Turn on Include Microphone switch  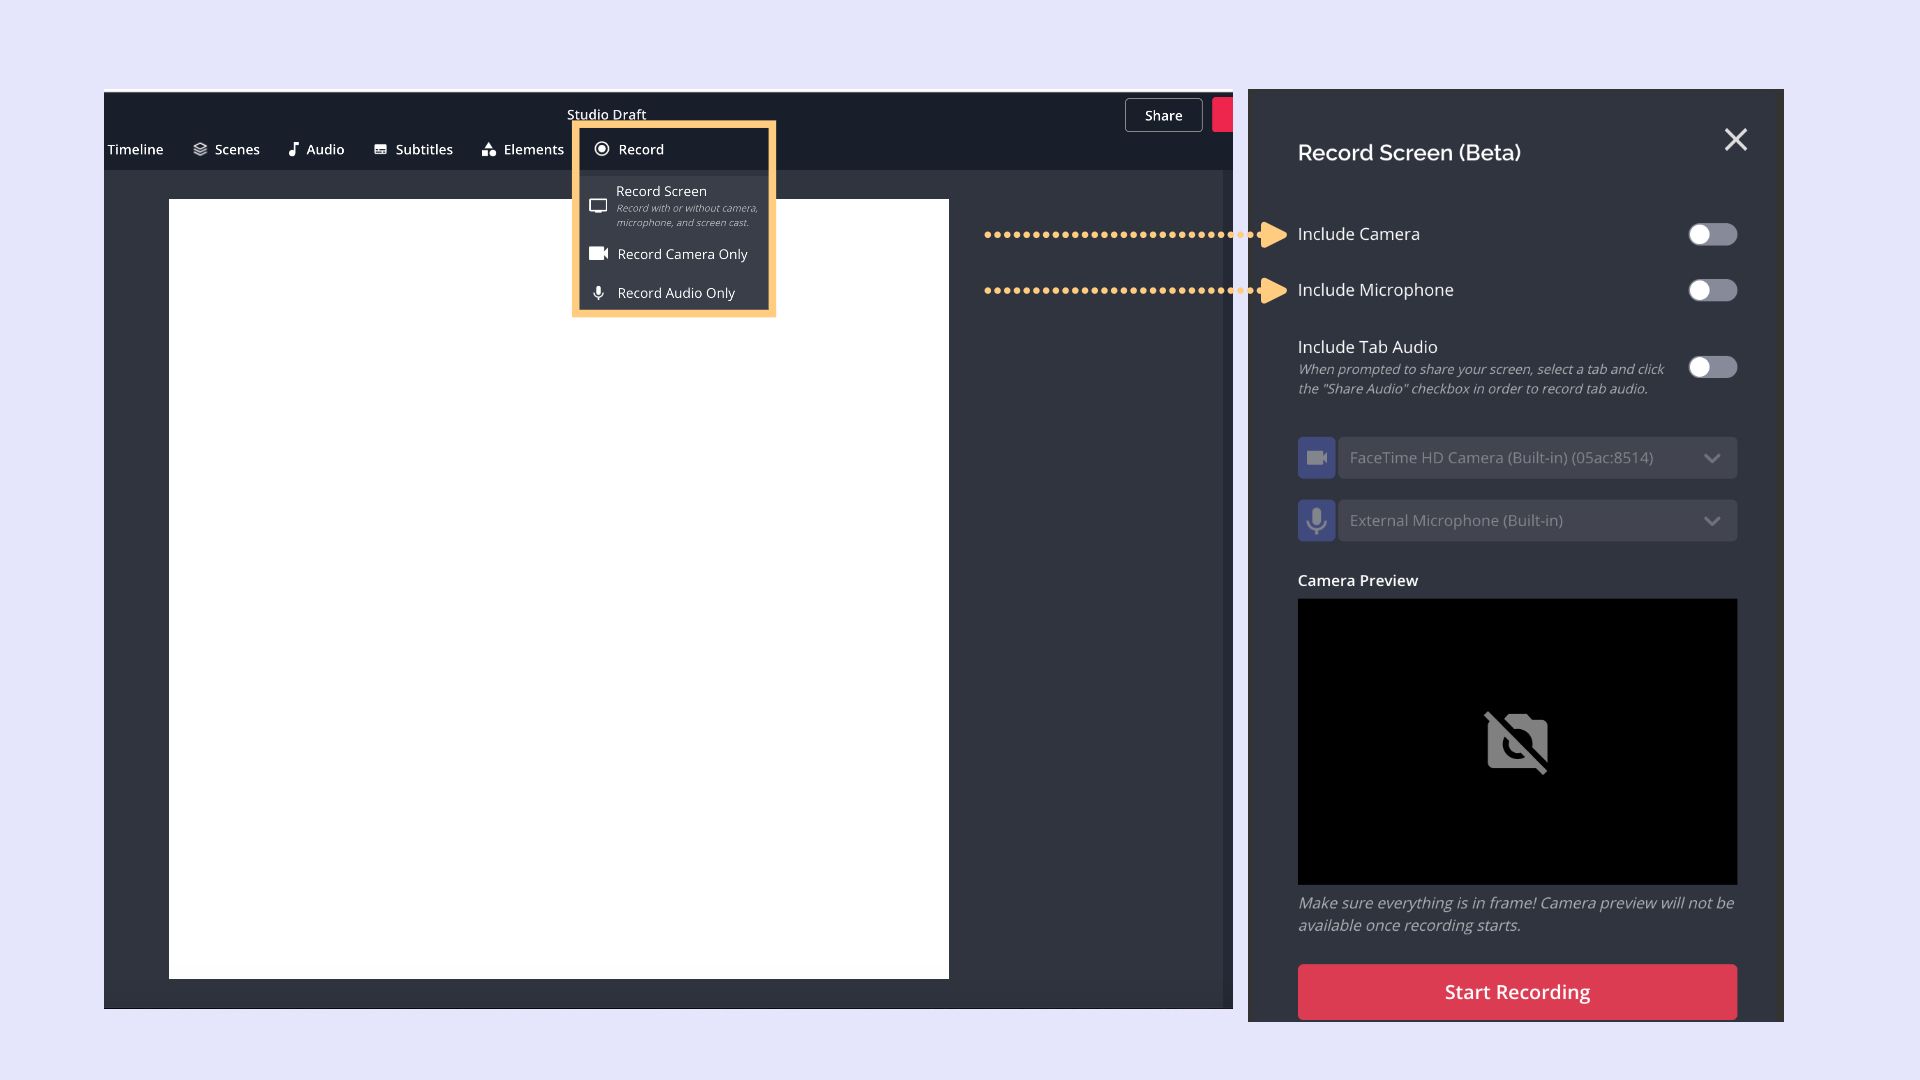pos(1712,290)
